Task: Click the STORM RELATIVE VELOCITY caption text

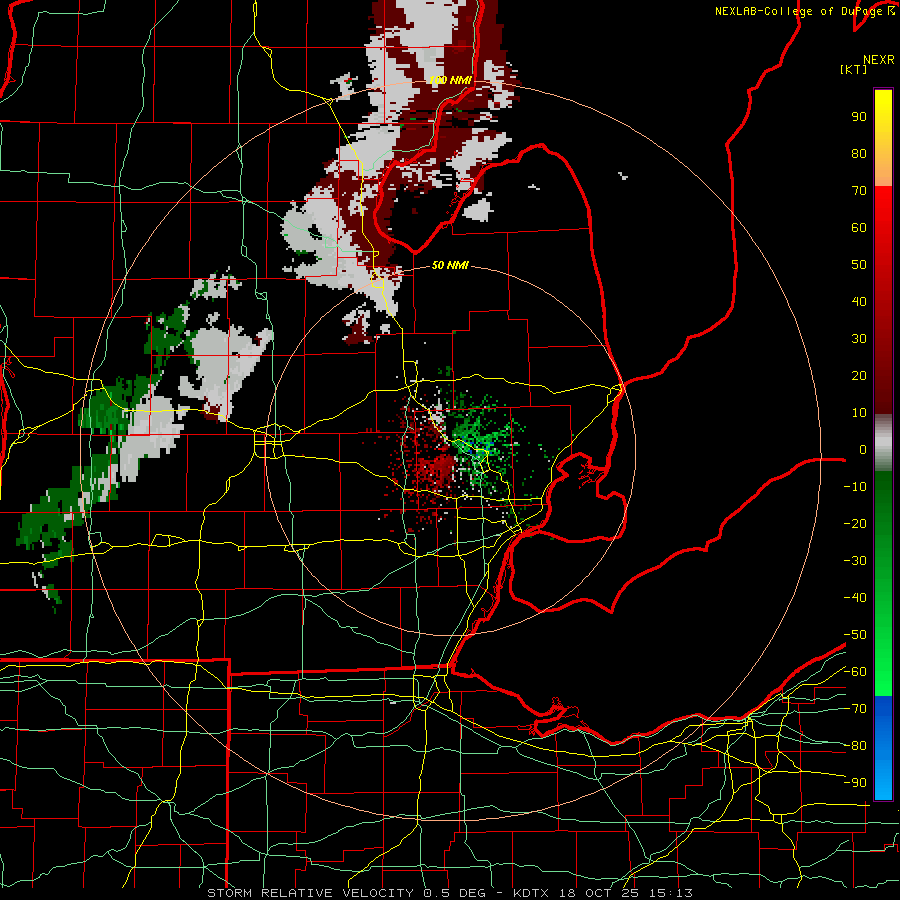Action: click(x=310, y=893)
